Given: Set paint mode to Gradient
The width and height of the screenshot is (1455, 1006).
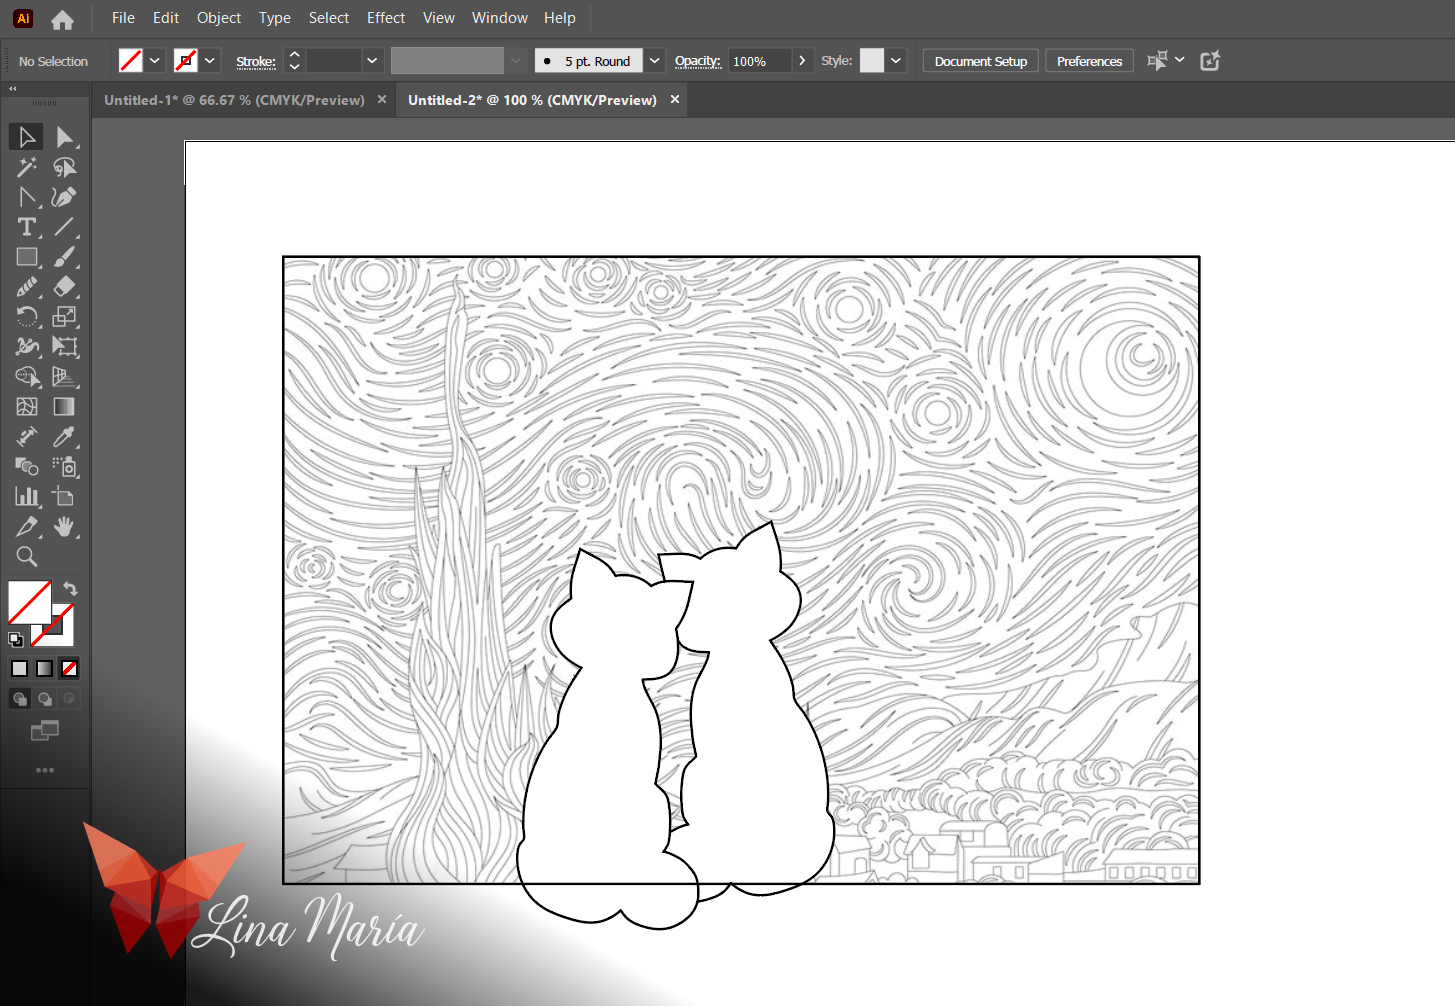Looking at the screenshot, I should tap(44, 669).
